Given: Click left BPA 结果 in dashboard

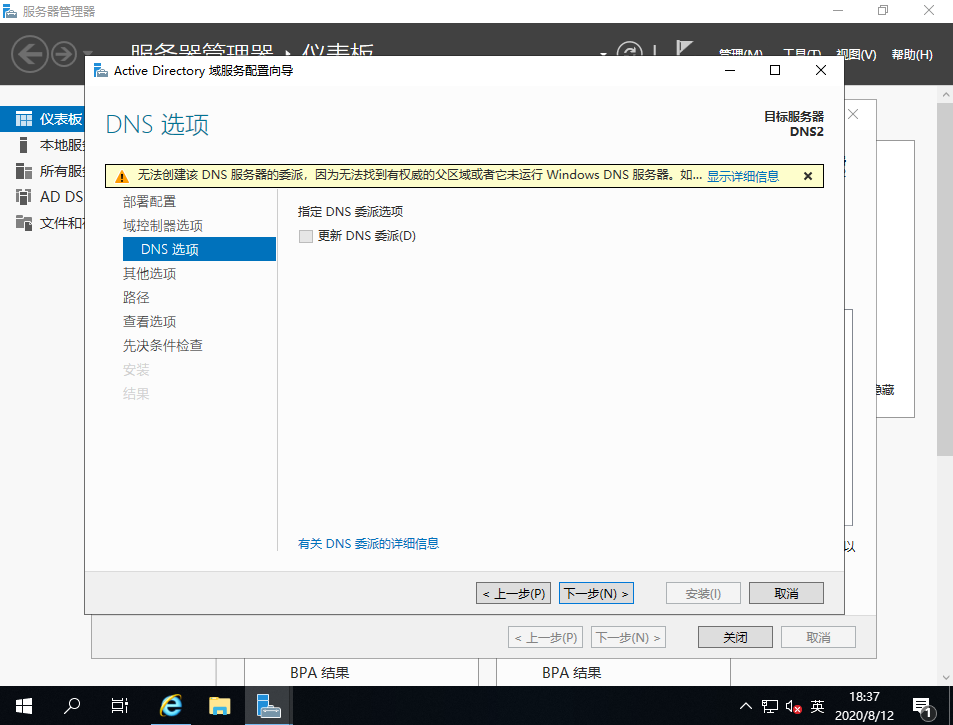Looking at the screenshot, I should 320,673.
